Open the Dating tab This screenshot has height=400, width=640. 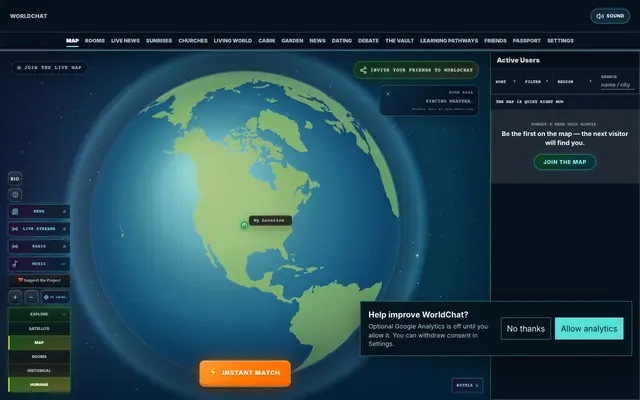tap(342, 41)
